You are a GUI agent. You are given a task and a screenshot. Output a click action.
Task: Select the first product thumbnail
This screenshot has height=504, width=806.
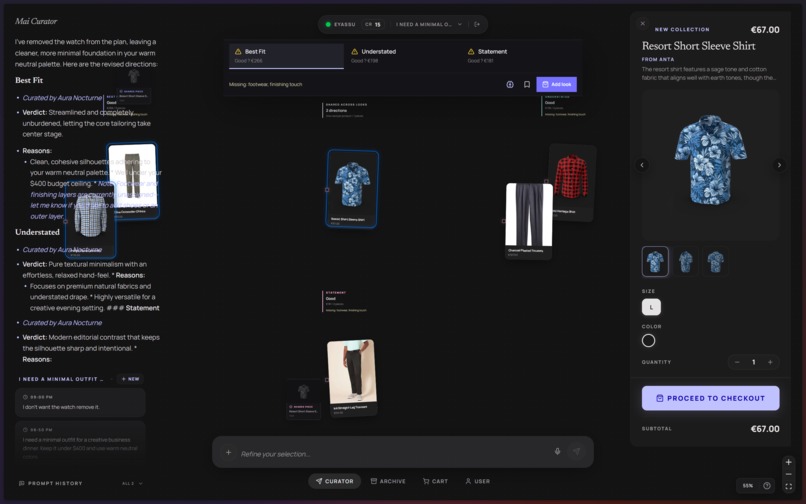pyautogui.click(x=655, y=261)
